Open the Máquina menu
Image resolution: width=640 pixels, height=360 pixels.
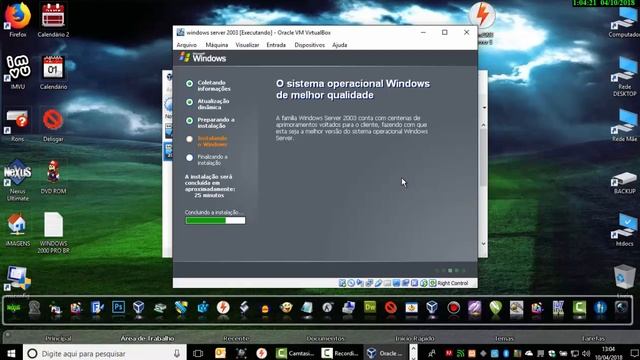coord(217,45)
